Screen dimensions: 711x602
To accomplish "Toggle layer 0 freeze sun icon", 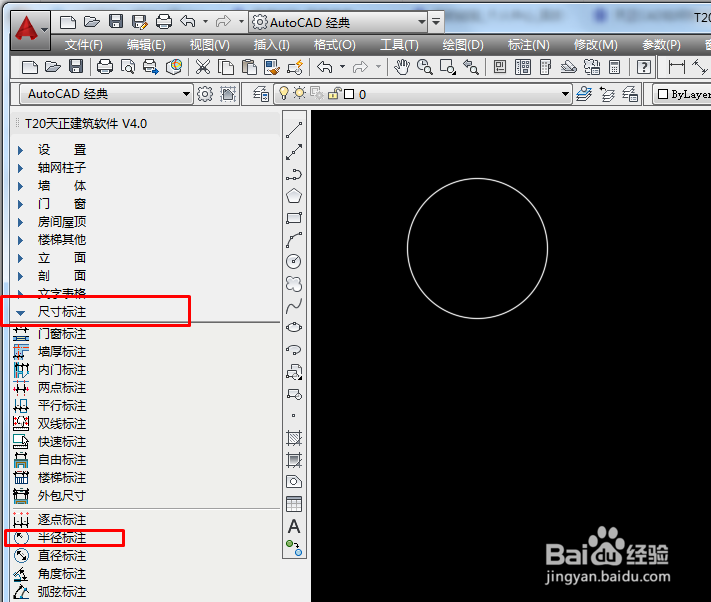I will pyautogui.click(x=299, y=93).
